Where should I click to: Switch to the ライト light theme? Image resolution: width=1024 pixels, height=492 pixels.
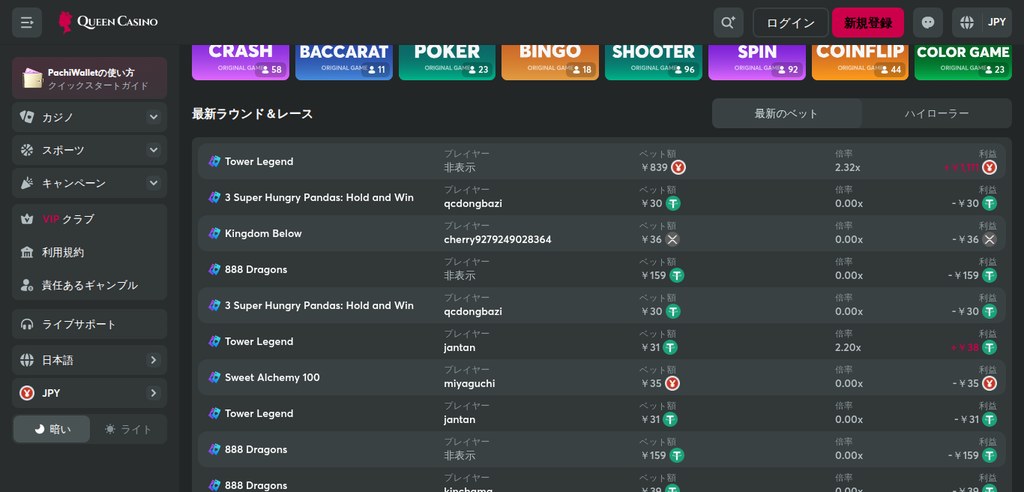[128, 429]
